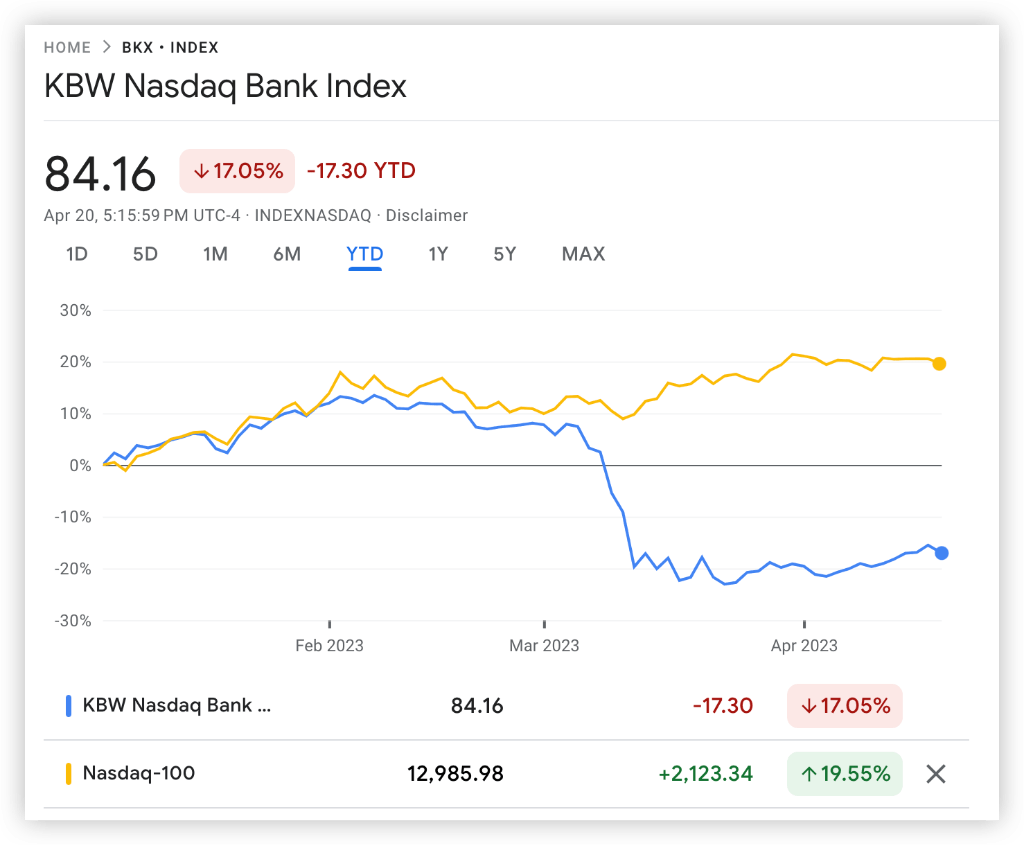Click the yellow endpoint dot on chart
The height and width of the screenshot is (845, 1024).
tap(939, 364)
